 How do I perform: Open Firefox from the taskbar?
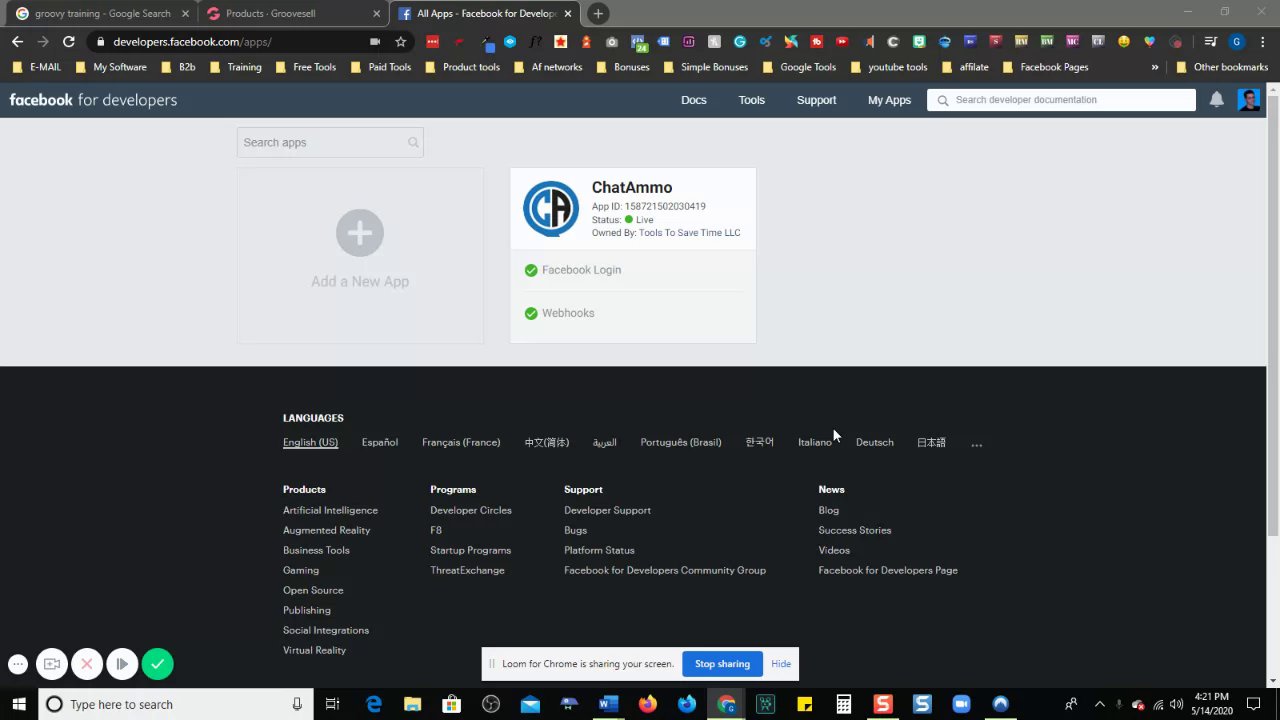coord(647,704)
